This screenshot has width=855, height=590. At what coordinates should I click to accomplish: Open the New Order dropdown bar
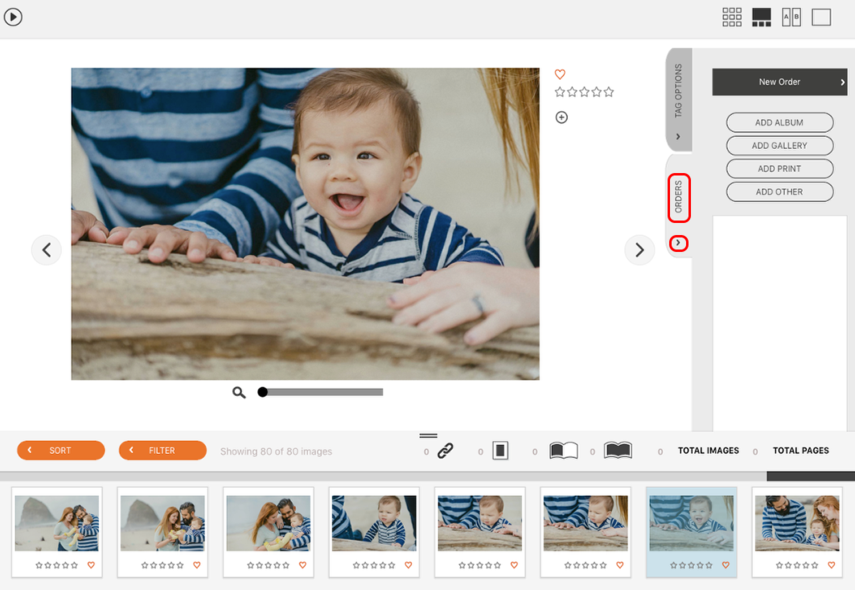tap(779, 82)
